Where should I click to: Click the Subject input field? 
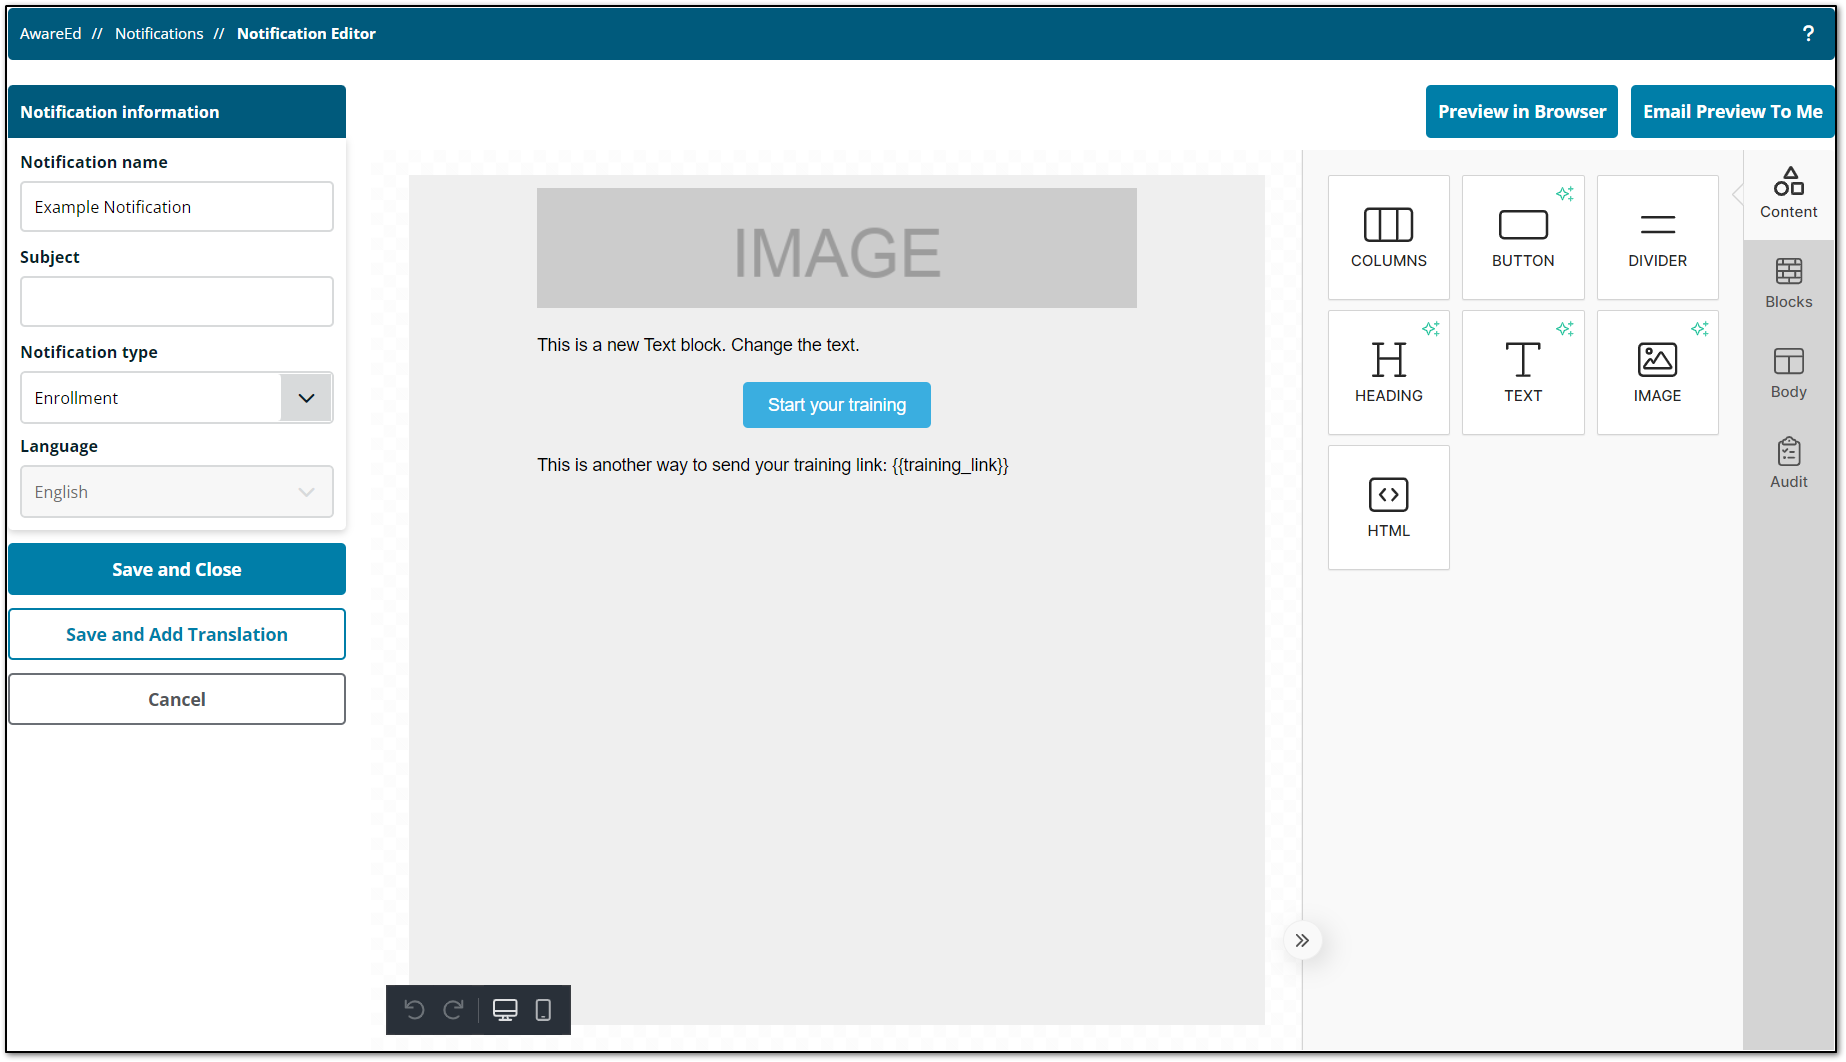tap(177, 302)
